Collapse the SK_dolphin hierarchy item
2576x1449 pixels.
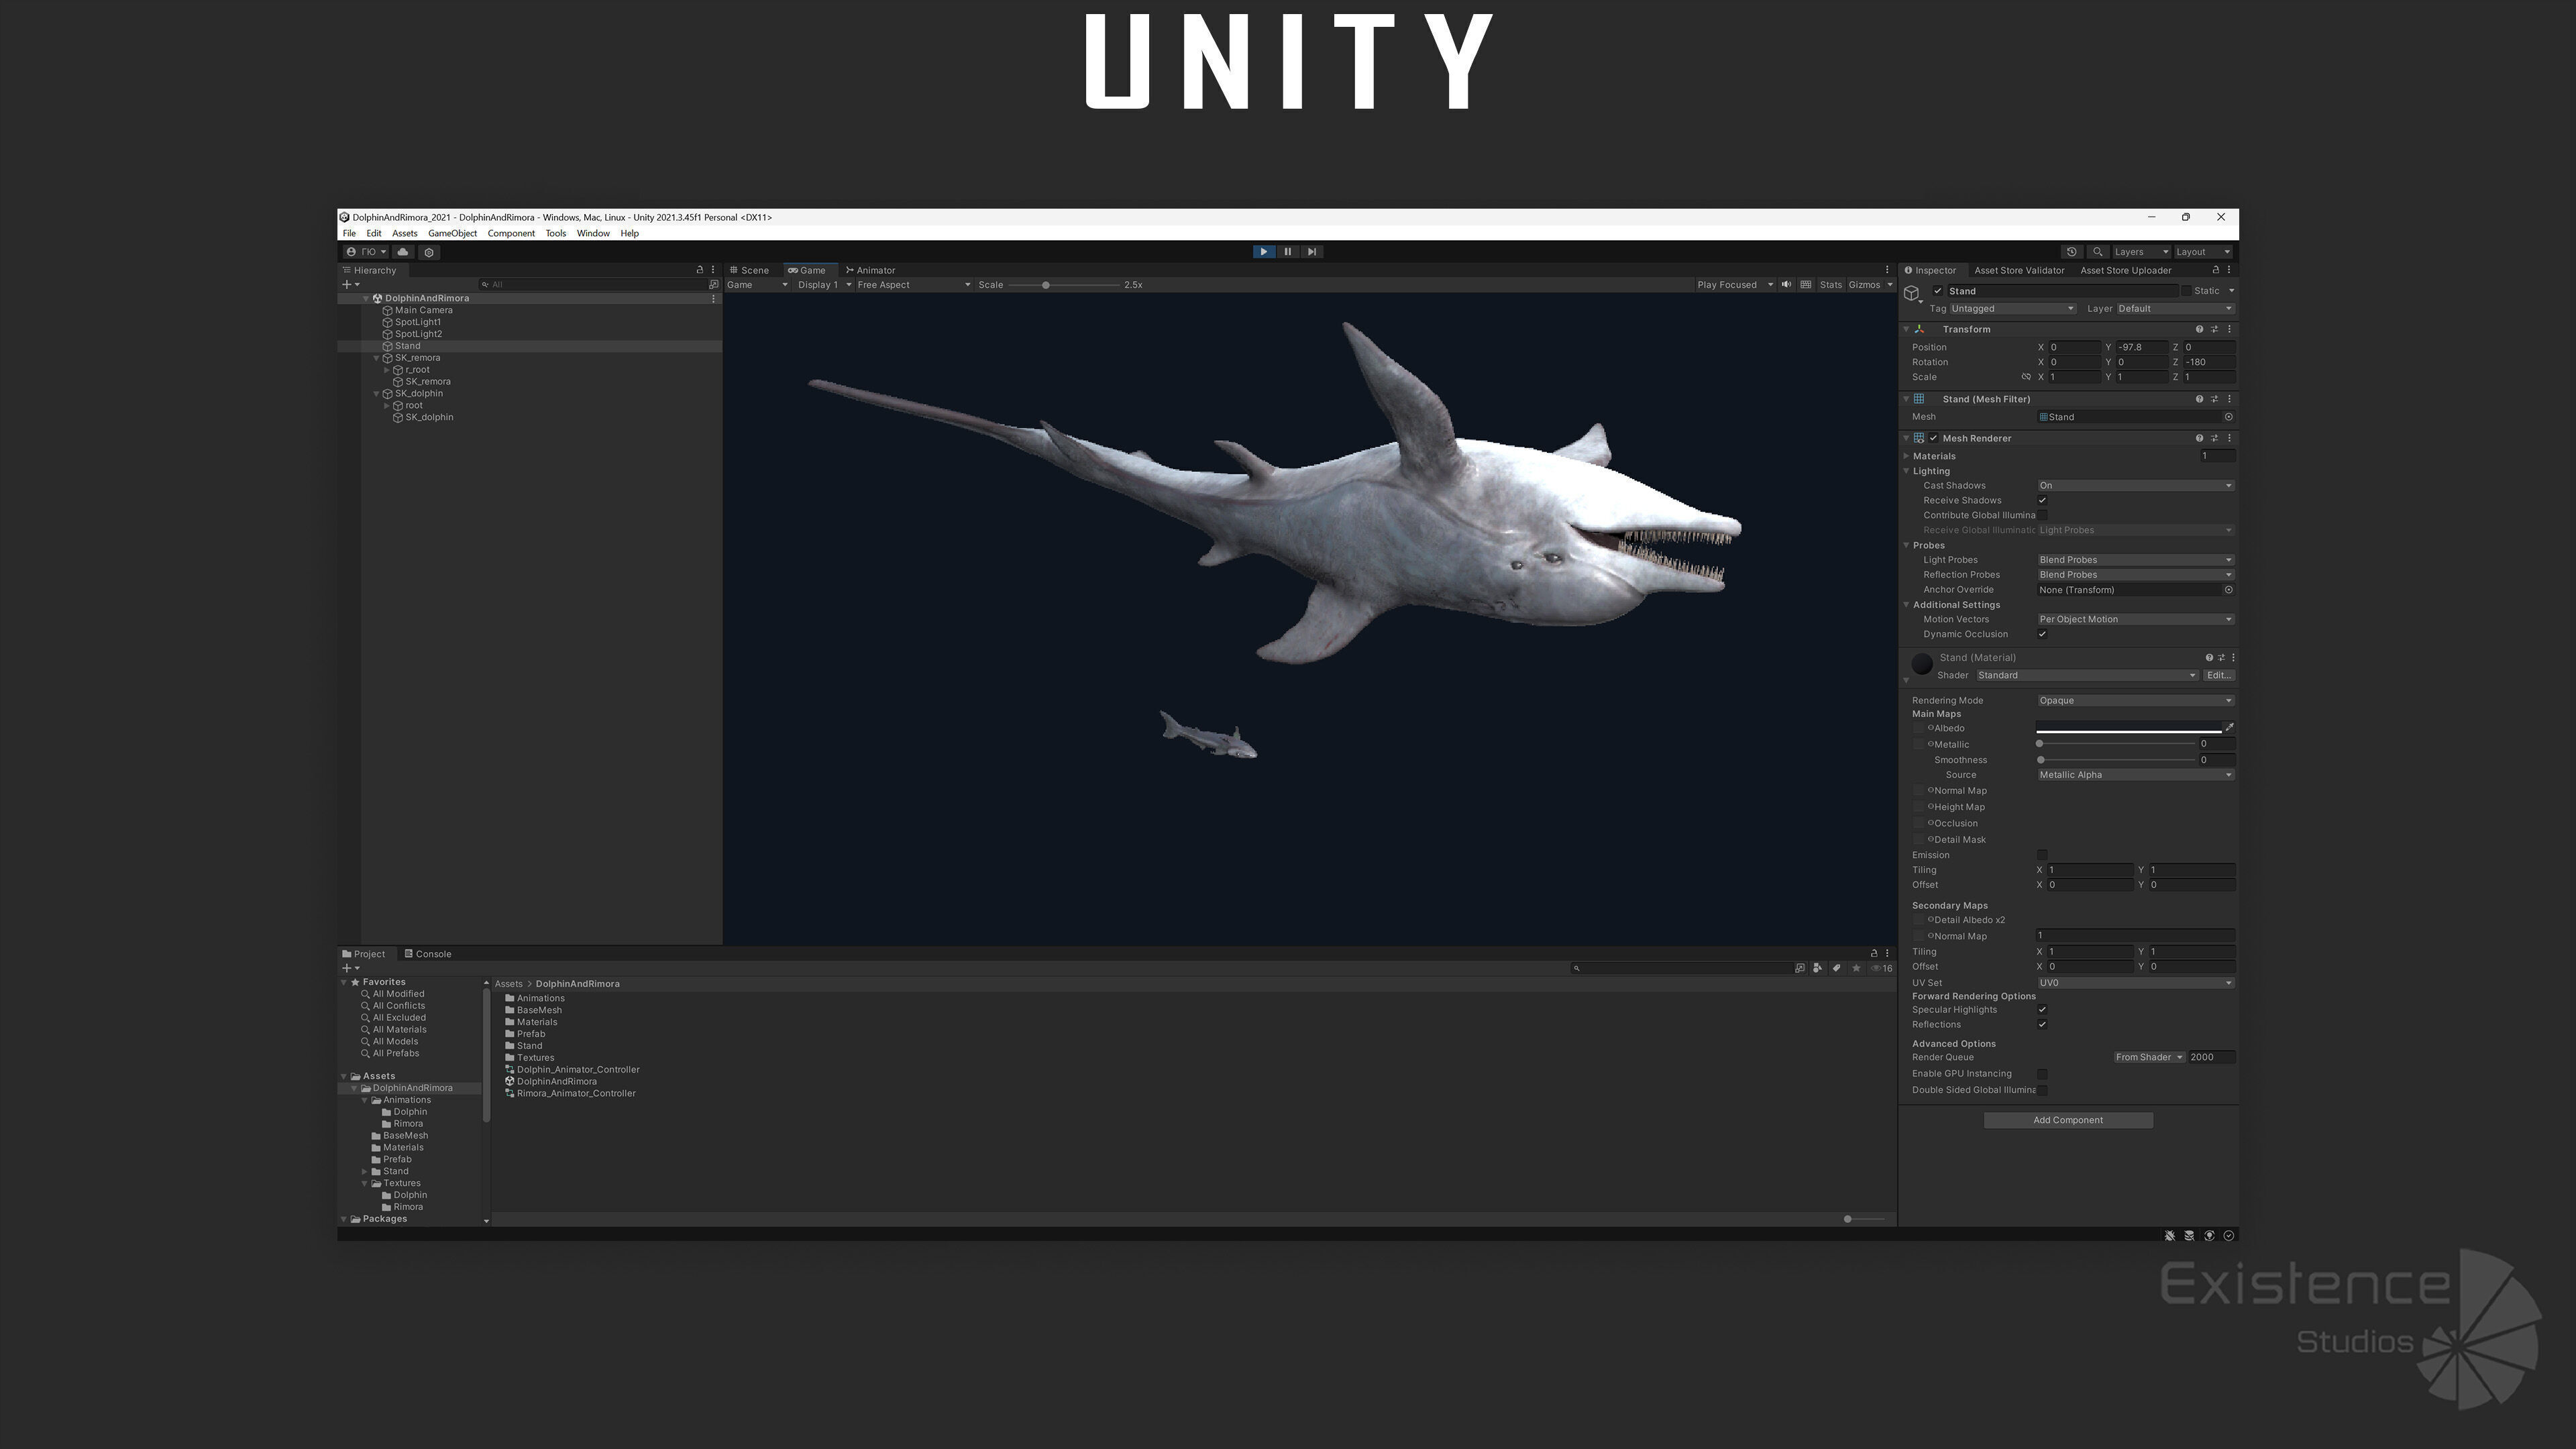(x=377, y=394)
